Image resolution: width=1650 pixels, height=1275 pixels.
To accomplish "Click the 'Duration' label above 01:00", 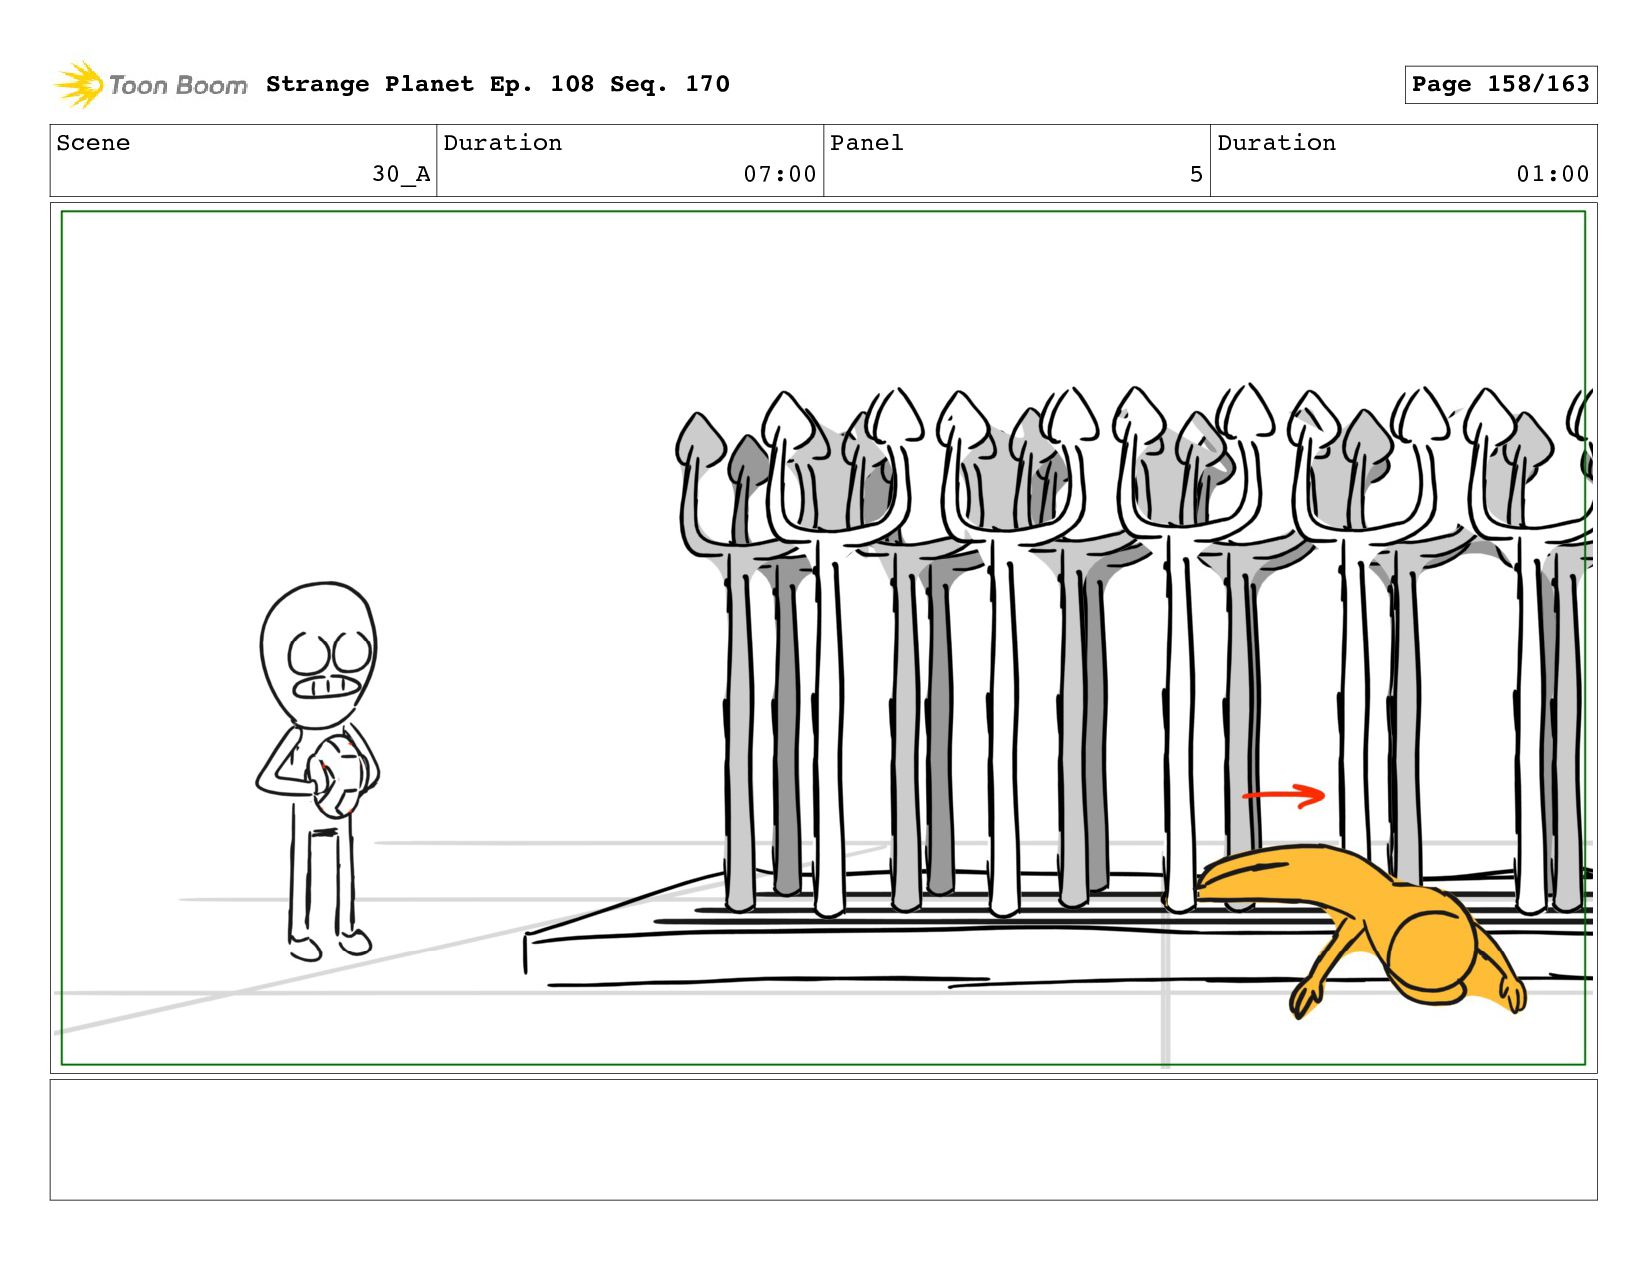I will (x=1277, y=143).
